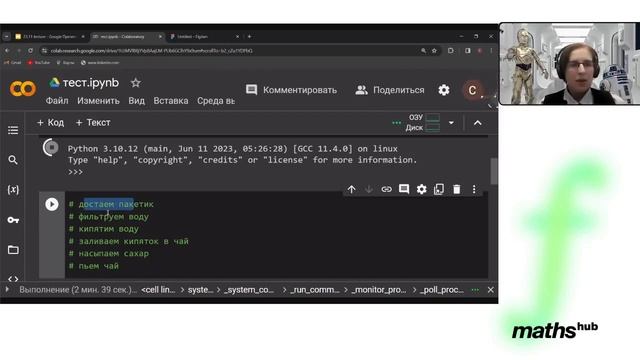Image resolution: width=640 pixels, height=360 pixels.
Task: Go back in the browser
Action: click(7, 51)
